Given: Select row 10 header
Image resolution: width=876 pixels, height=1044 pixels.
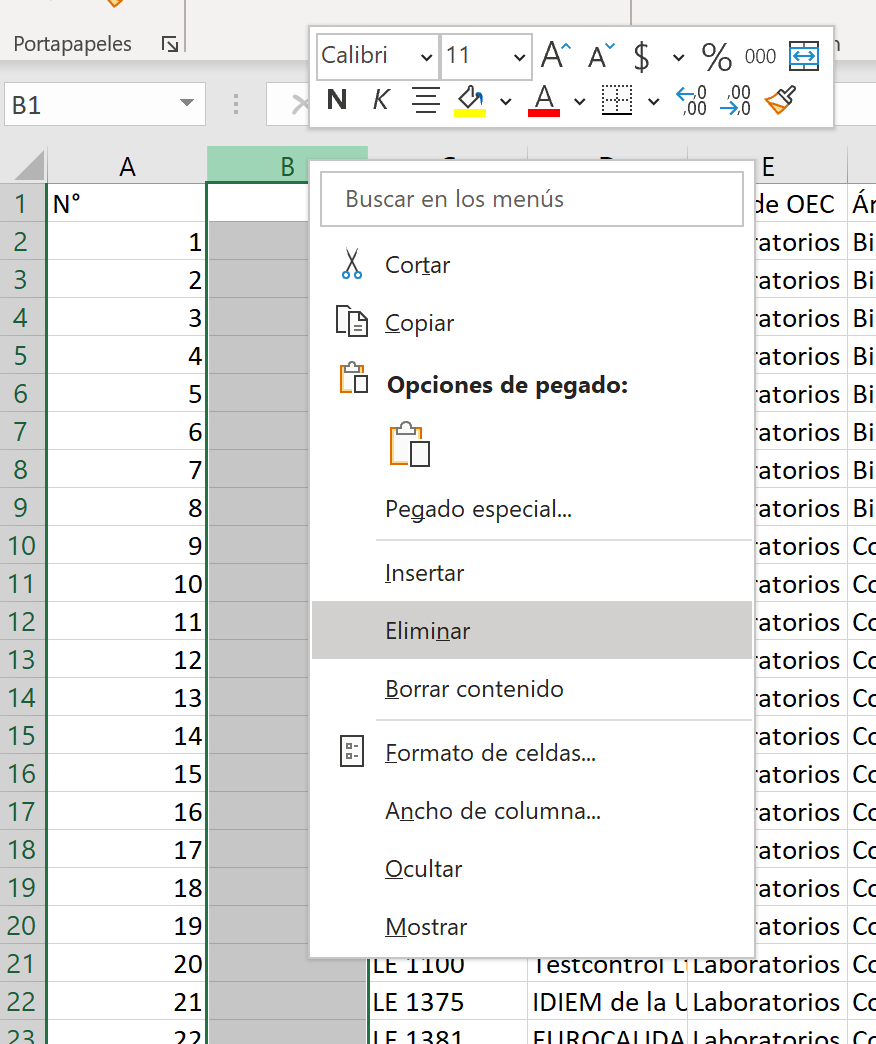Looking at the screenshot, I should 22,546.
